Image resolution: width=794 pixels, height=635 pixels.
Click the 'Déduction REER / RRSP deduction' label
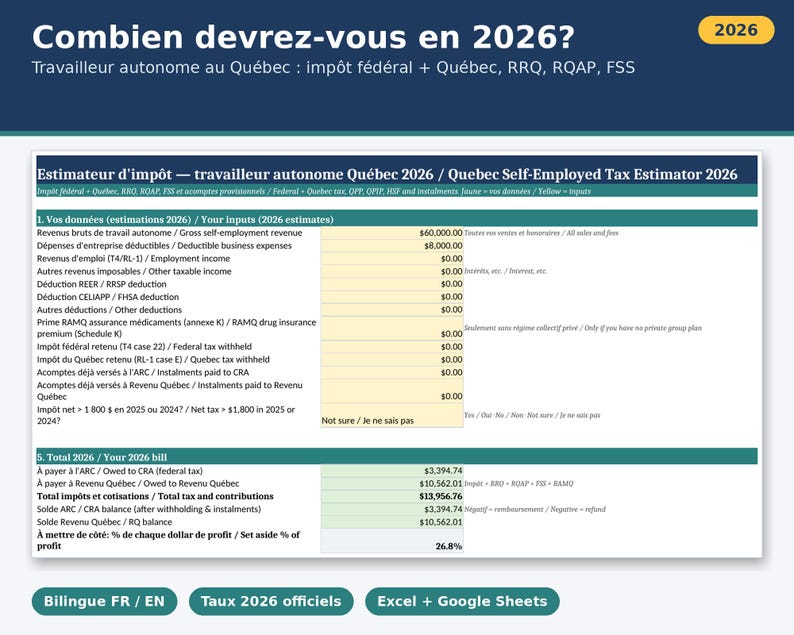point(101,284)
